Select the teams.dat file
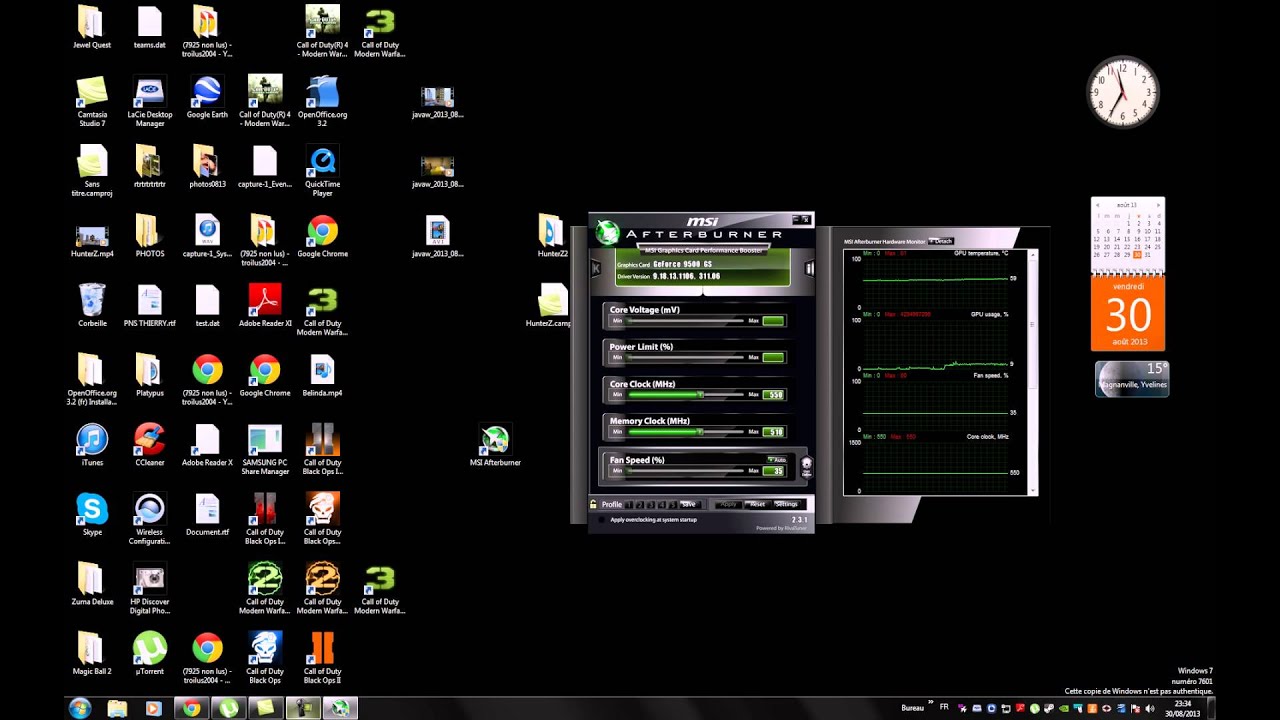 [150, 28]
